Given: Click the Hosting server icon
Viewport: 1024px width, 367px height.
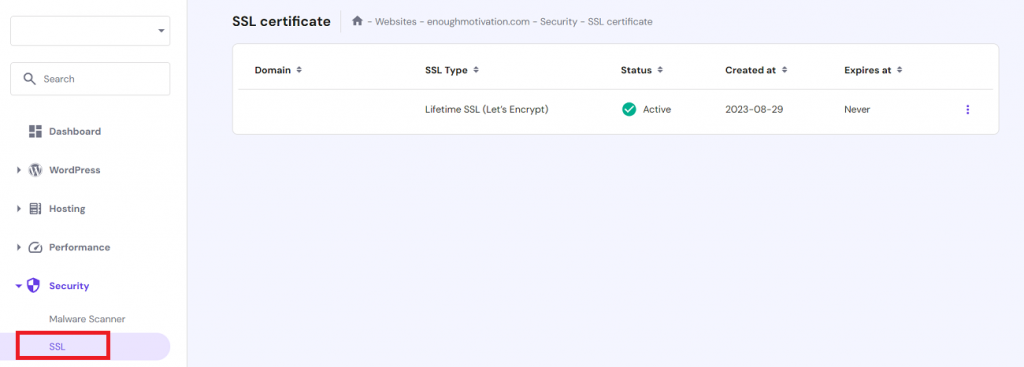Looking at the screenshot, I should pyautogui.click(x=35, y=209).
